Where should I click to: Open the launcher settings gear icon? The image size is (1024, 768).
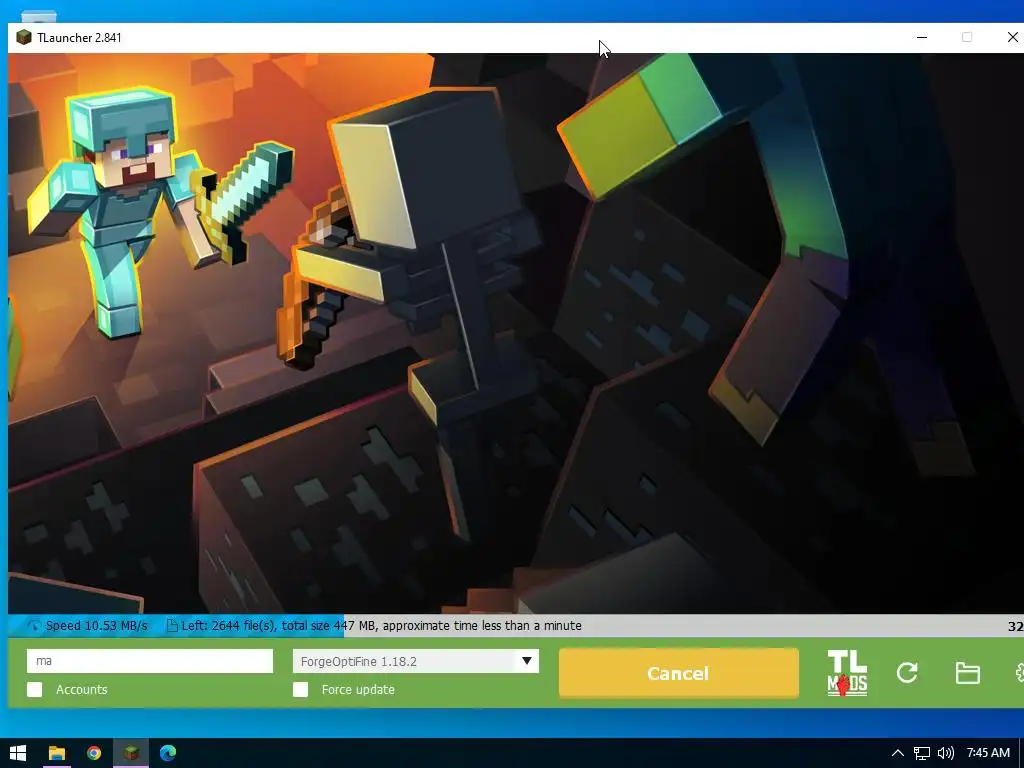pyautogui.click(x=1018, y=673)
